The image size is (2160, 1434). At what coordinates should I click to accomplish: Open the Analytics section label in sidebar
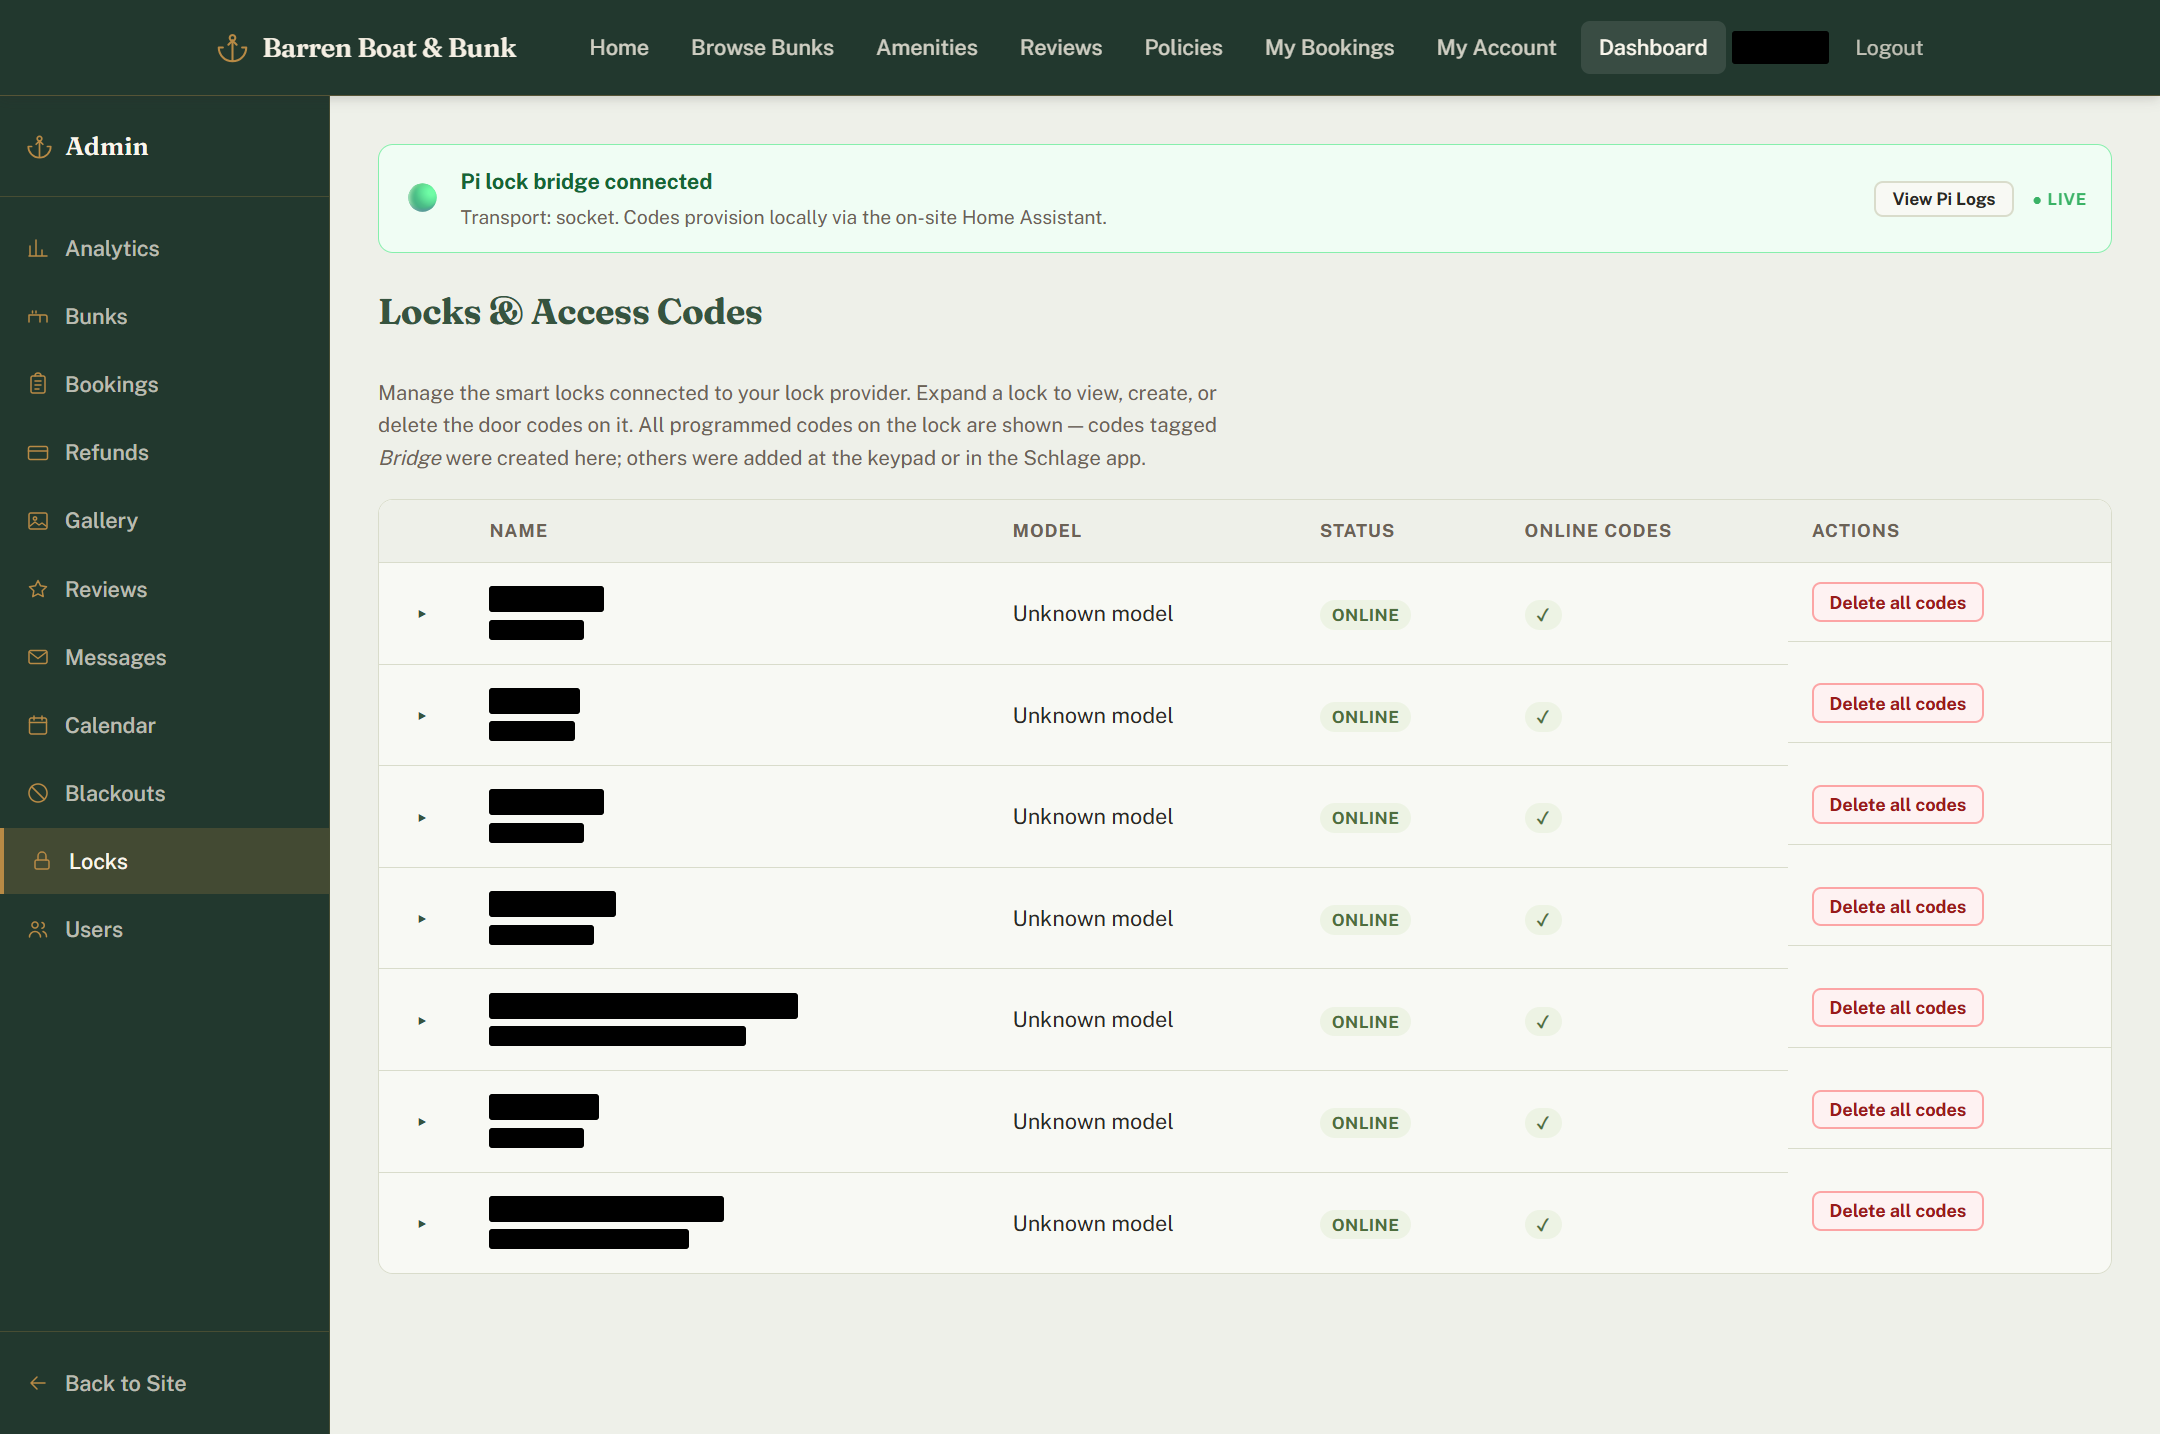(x=112, y=248)
